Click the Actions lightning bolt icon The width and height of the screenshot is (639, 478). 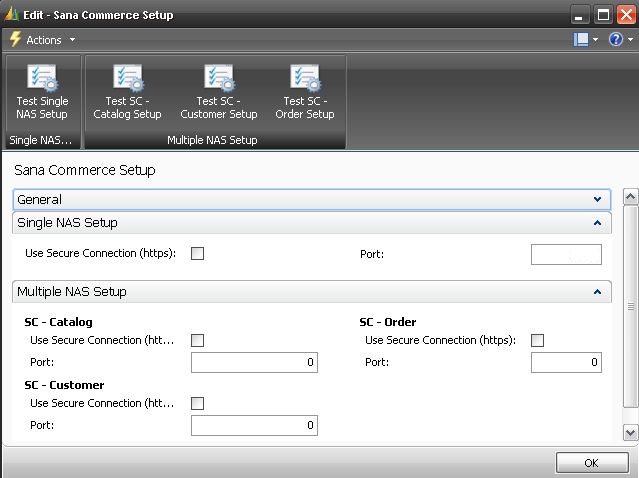[x=15, y=40]
